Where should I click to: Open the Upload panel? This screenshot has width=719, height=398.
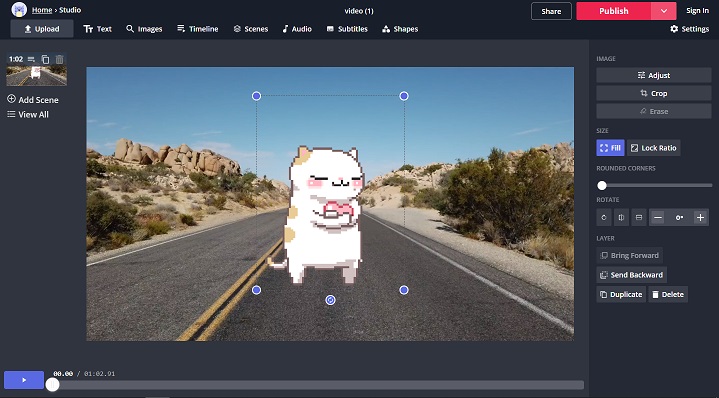click(x=42, y=29)
